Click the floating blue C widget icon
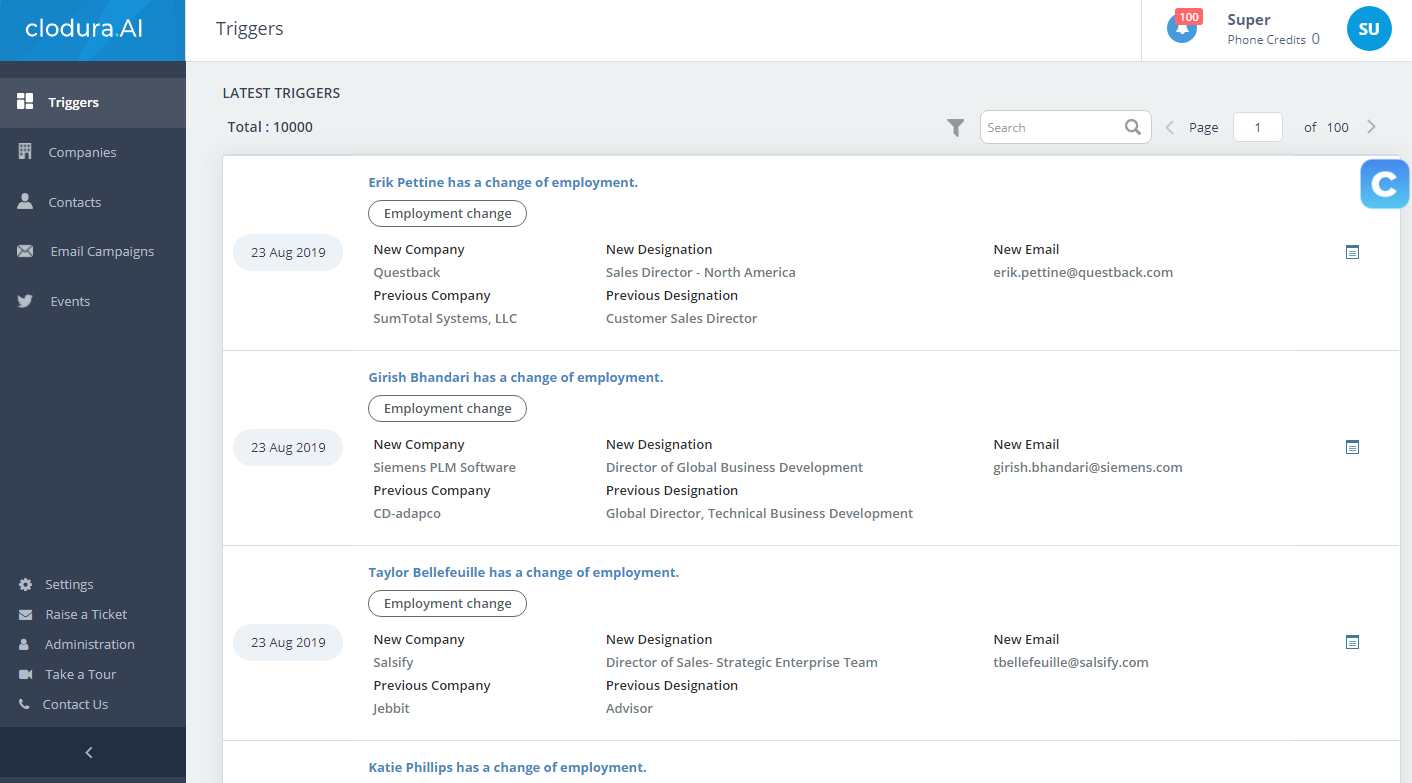The image size is (1412, 783). pyautogui.click(x=1384, y=184)
